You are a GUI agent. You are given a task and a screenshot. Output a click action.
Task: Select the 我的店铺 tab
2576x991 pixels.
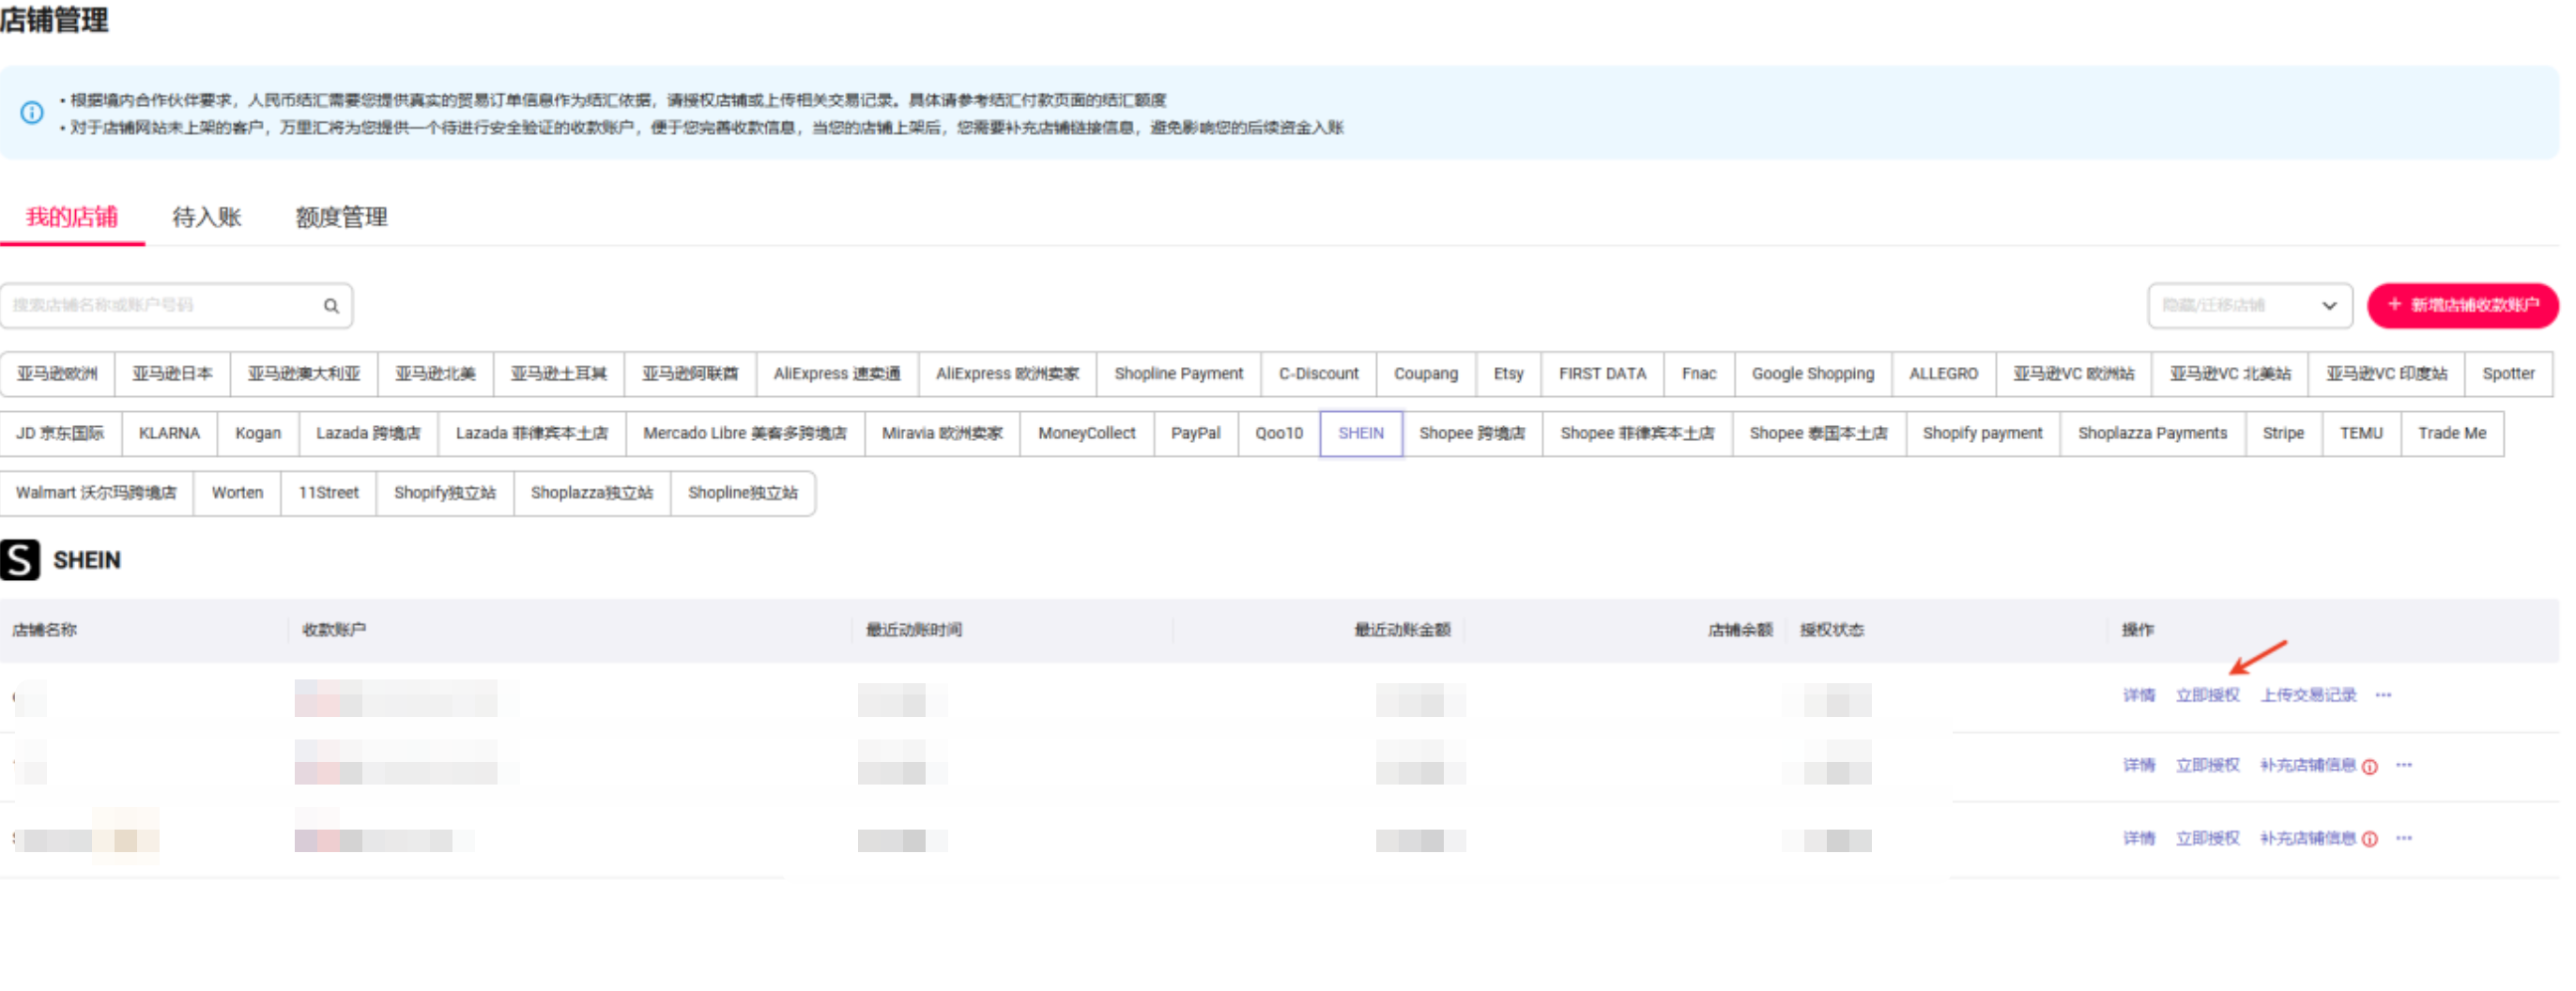coord(72,217)
